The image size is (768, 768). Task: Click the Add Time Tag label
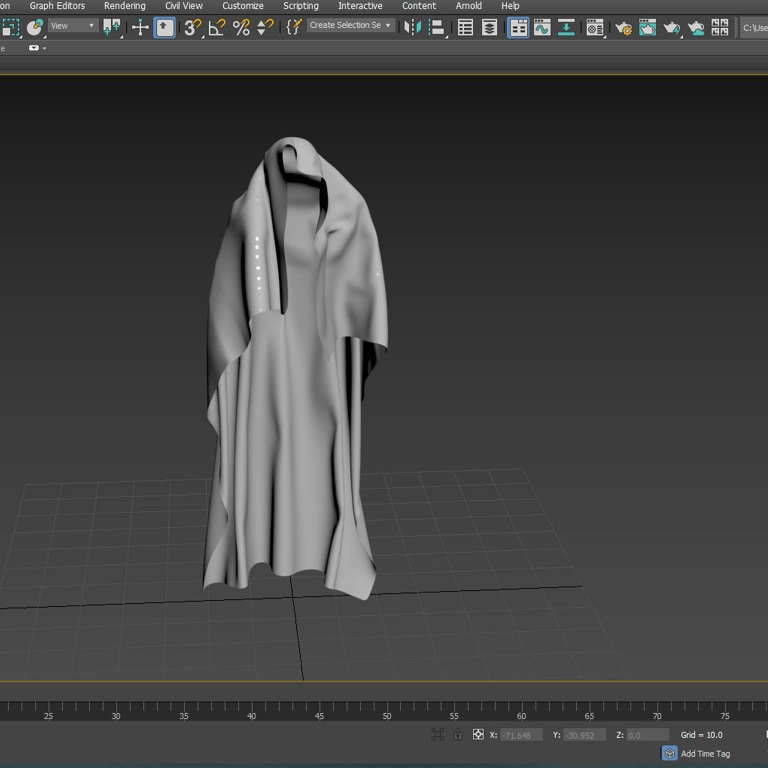point(705,753)
